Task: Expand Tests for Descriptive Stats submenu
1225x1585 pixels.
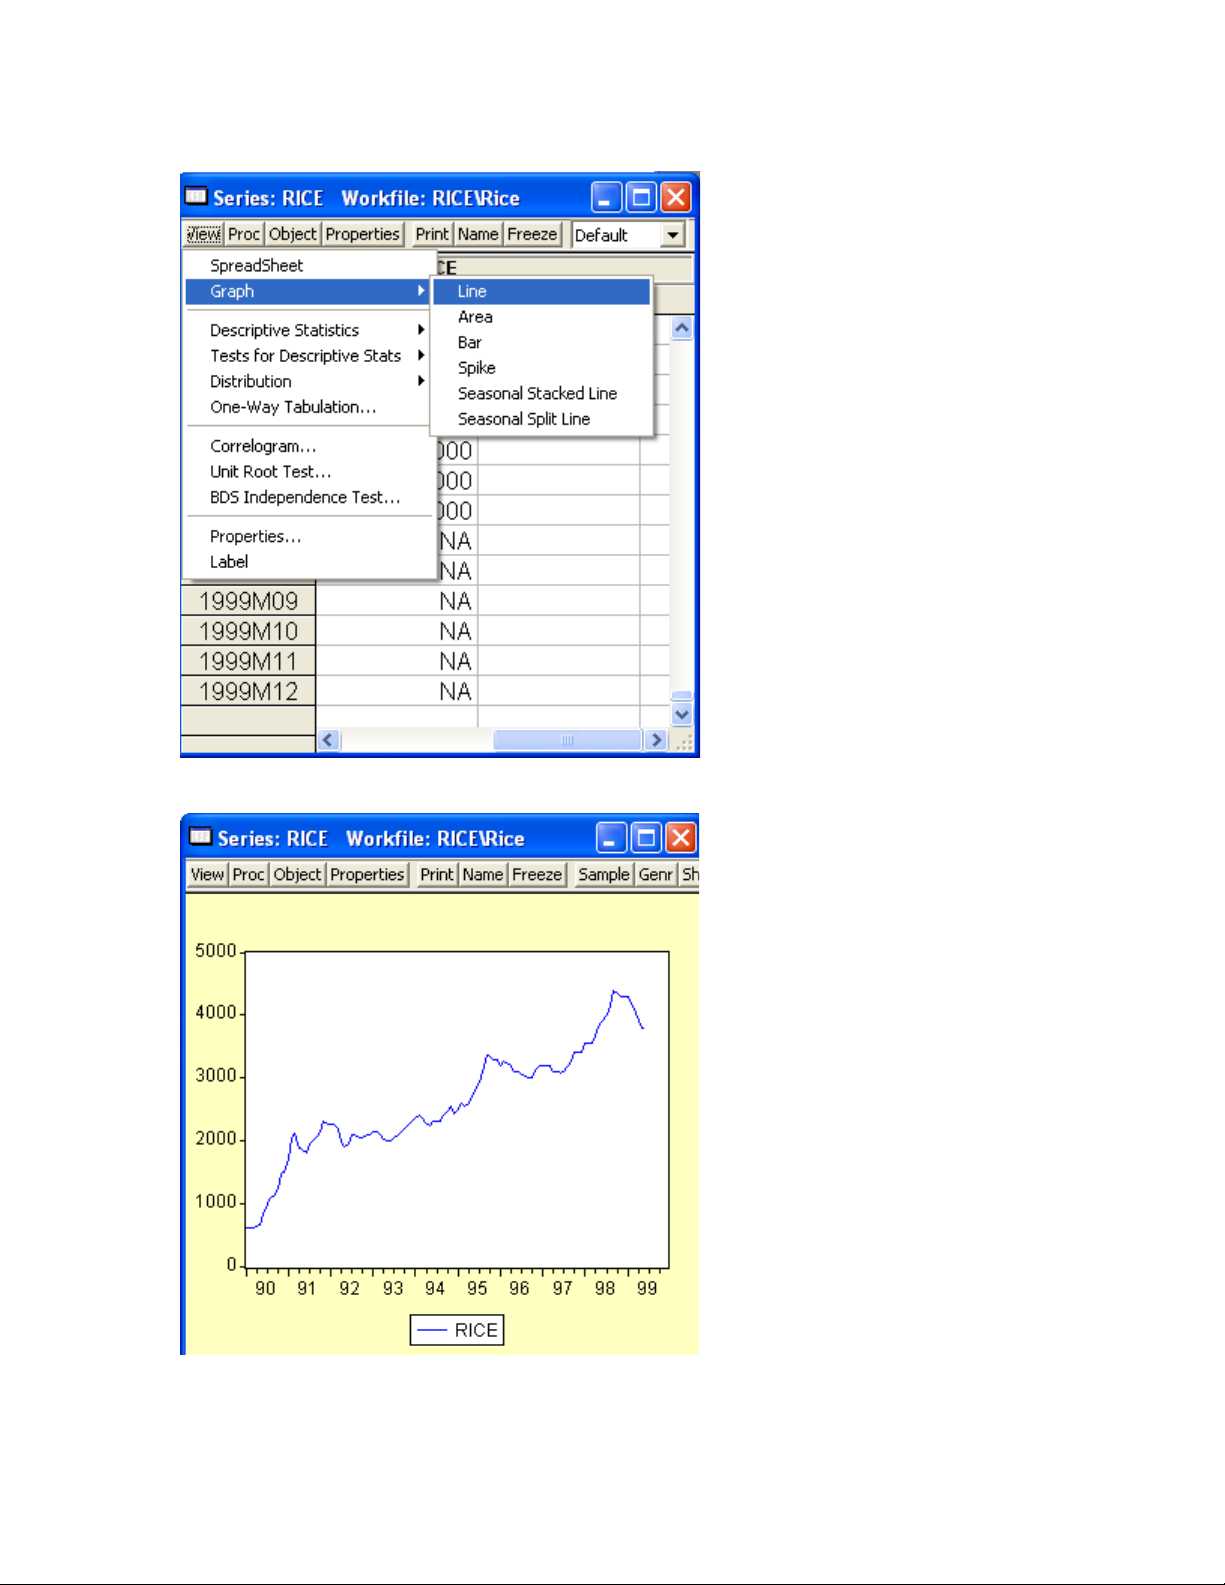Action: [x=310, y=356]
